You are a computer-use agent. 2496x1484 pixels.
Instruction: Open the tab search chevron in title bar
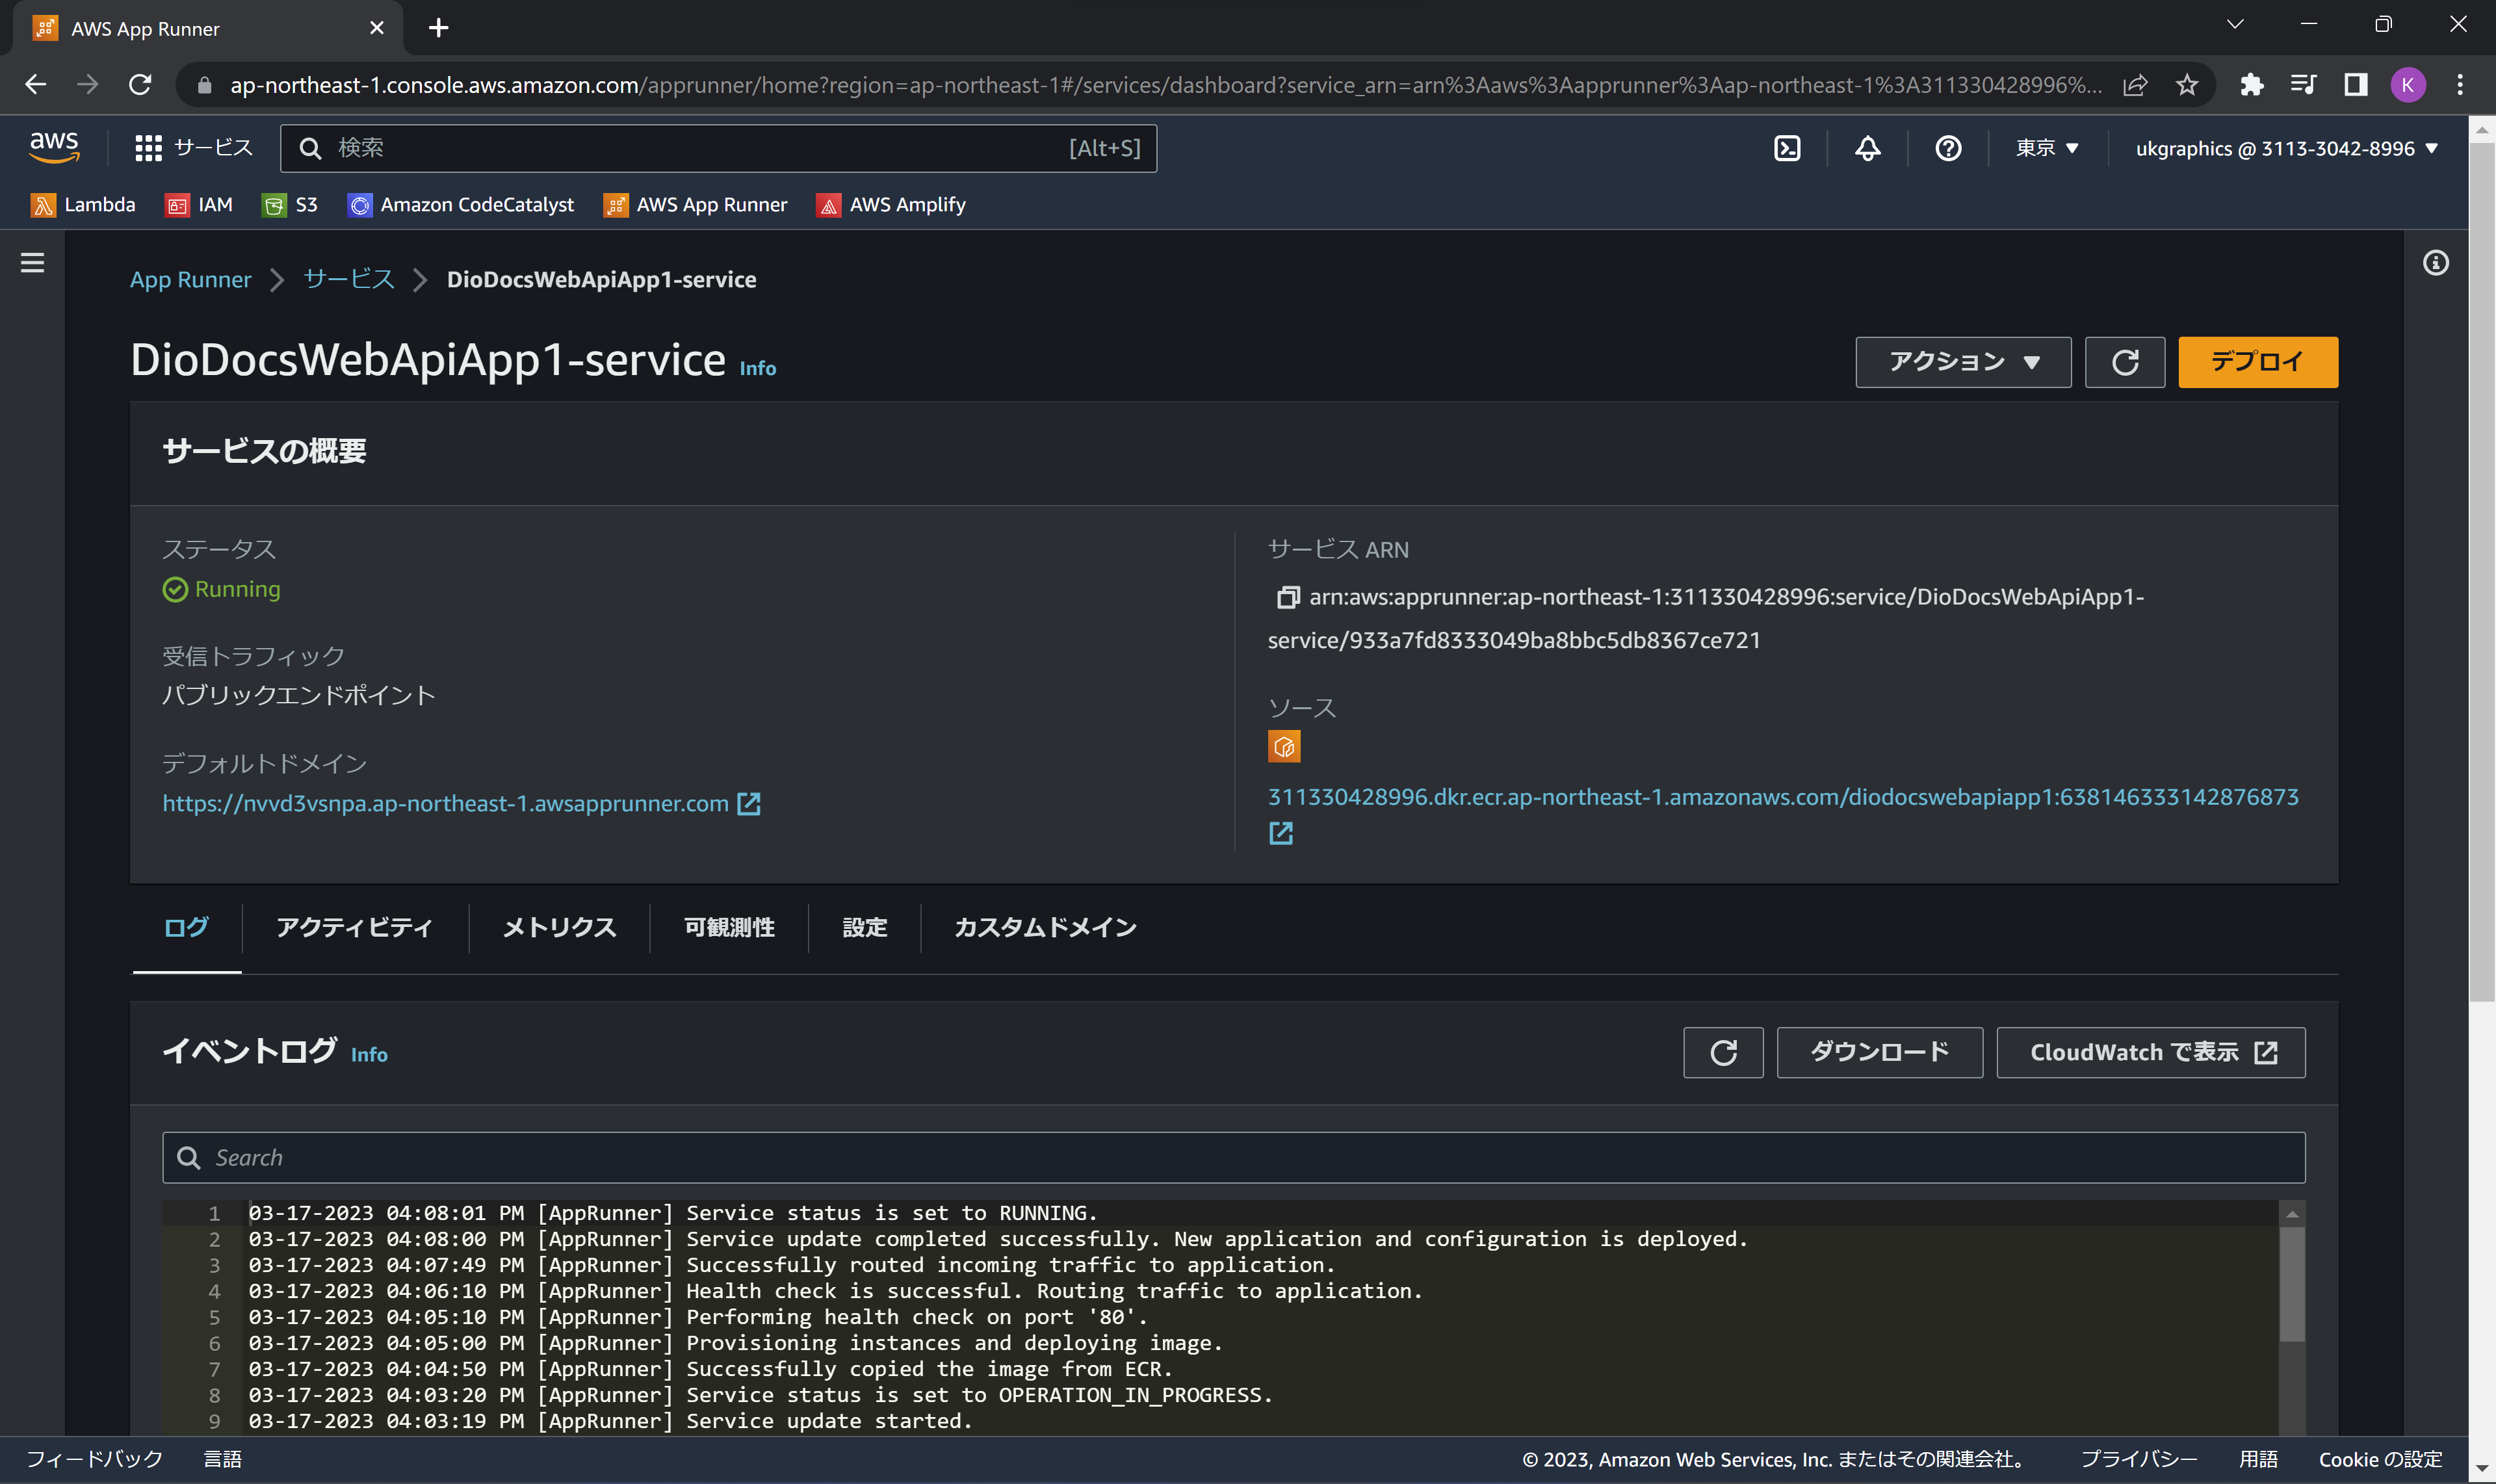[2235, 25]
